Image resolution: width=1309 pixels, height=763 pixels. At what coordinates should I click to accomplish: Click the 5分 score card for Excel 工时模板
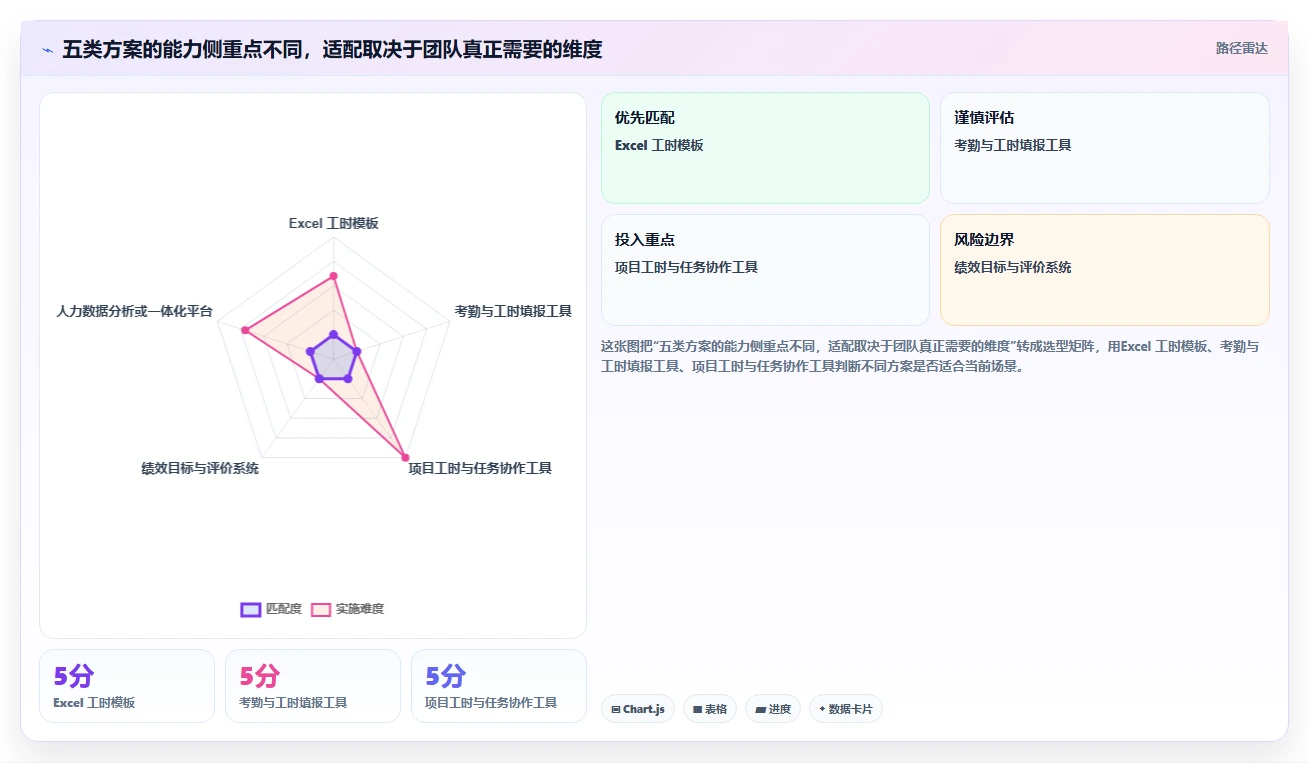[127, 686]
